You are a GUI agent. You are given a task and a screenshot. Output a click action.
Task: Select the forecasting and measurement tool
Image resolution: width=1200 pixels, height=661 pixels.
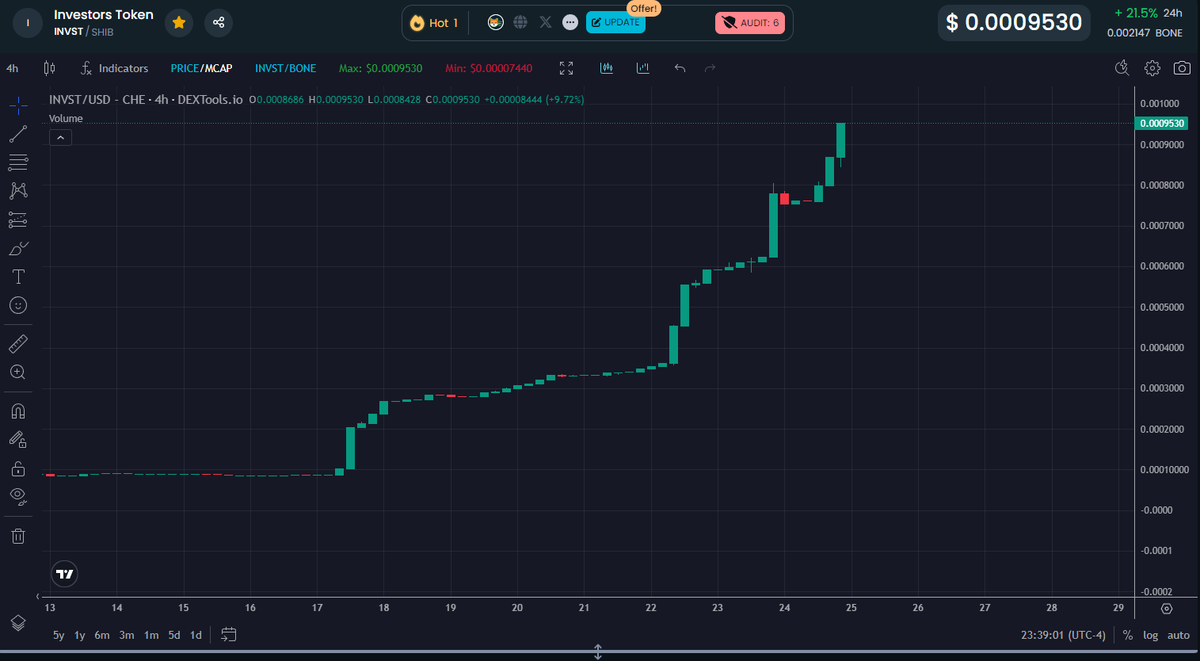(x=18, y=219)
